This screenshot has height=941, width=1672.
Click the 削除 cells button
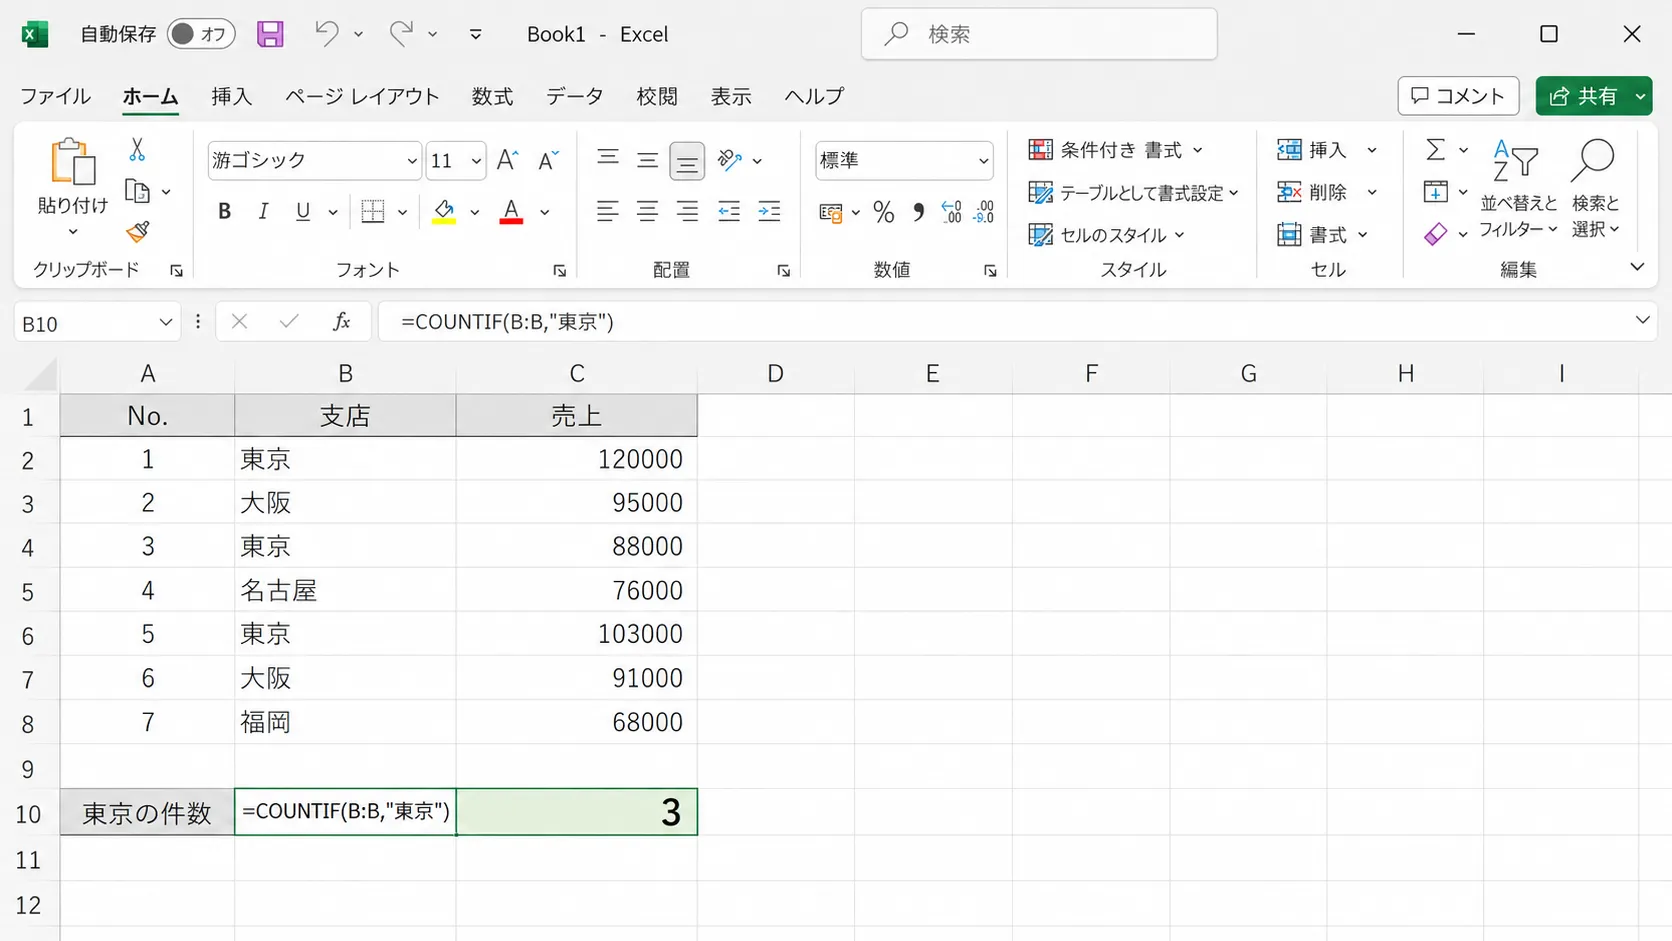1314,192
